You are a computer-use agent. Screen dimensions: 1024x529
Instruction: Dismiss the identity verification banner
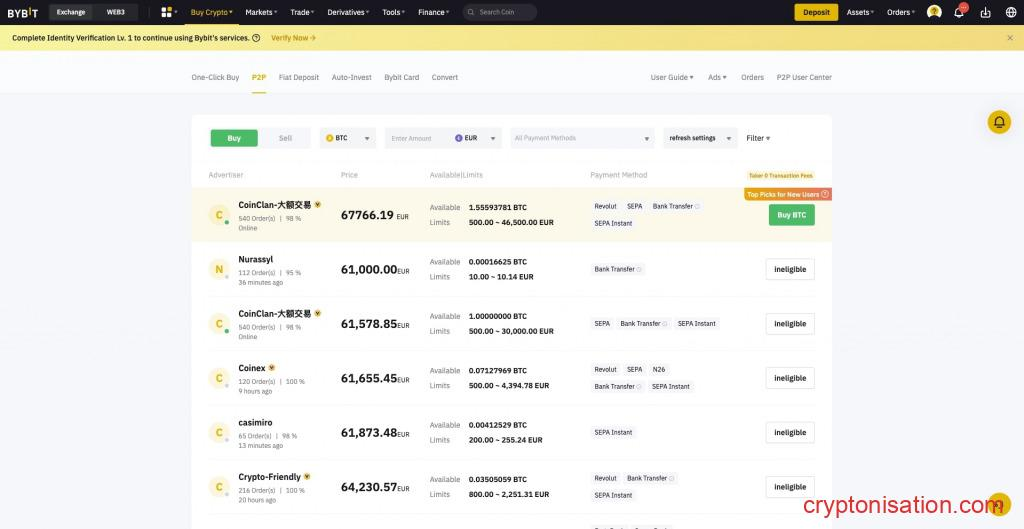[x=1009, y=38]
